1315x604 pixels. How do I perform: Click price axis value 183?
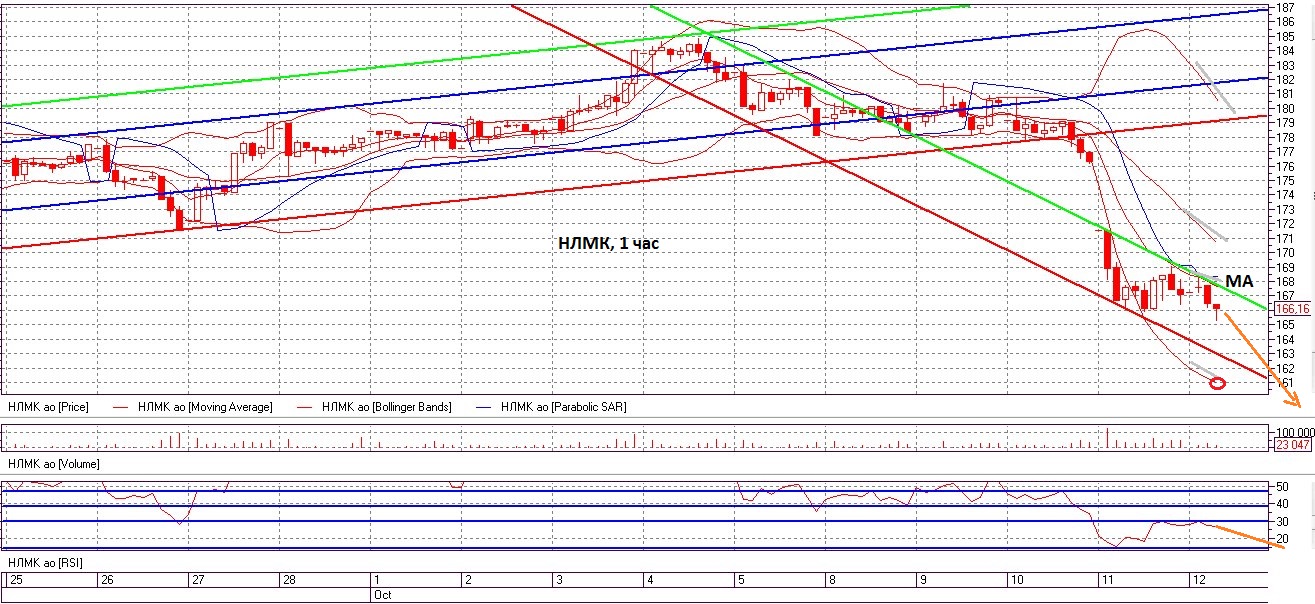click(1285, 65)
